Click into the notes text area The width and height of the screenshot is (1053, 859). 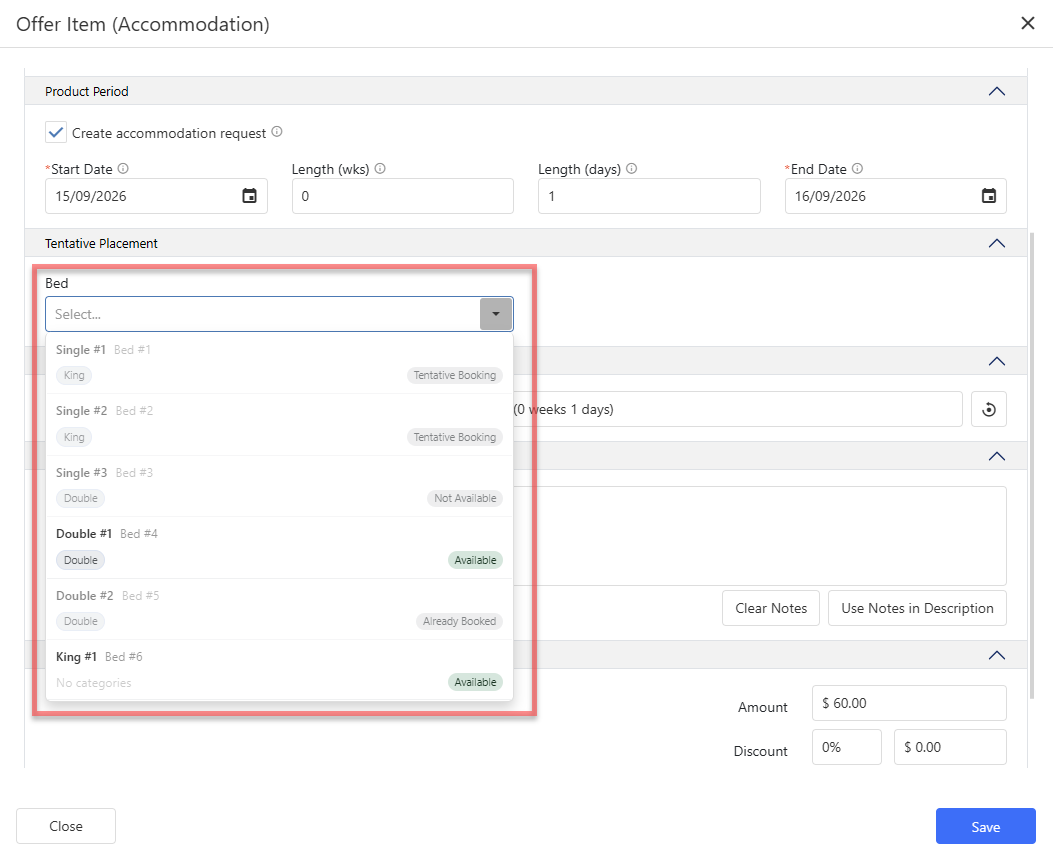pyautogui.click(x=759, y=536)
